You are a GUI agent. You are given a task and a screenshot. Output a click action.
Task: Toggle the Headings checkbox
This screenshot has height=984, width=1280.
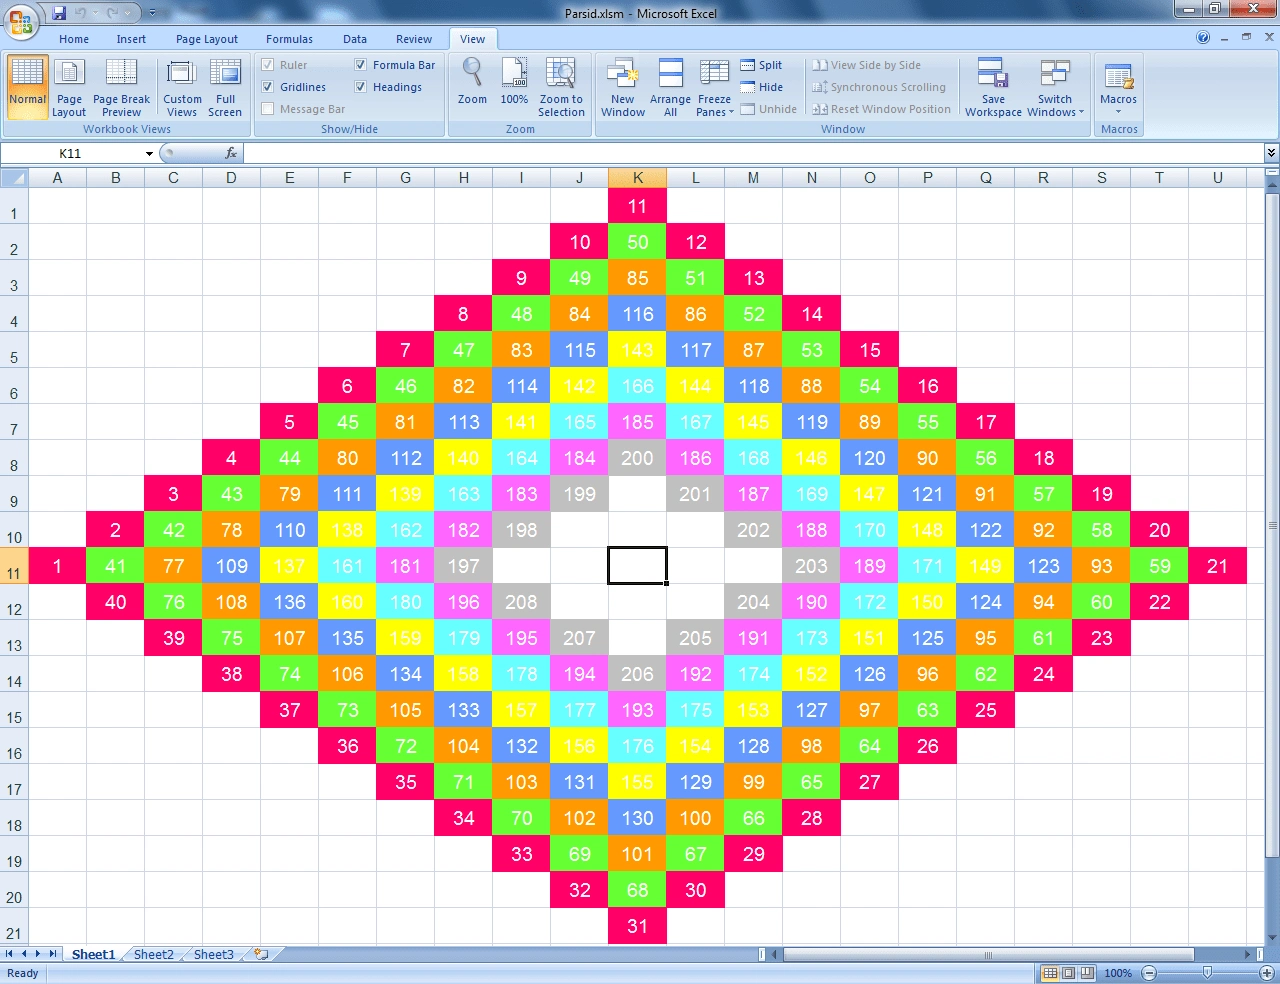[x=361, y=87]
